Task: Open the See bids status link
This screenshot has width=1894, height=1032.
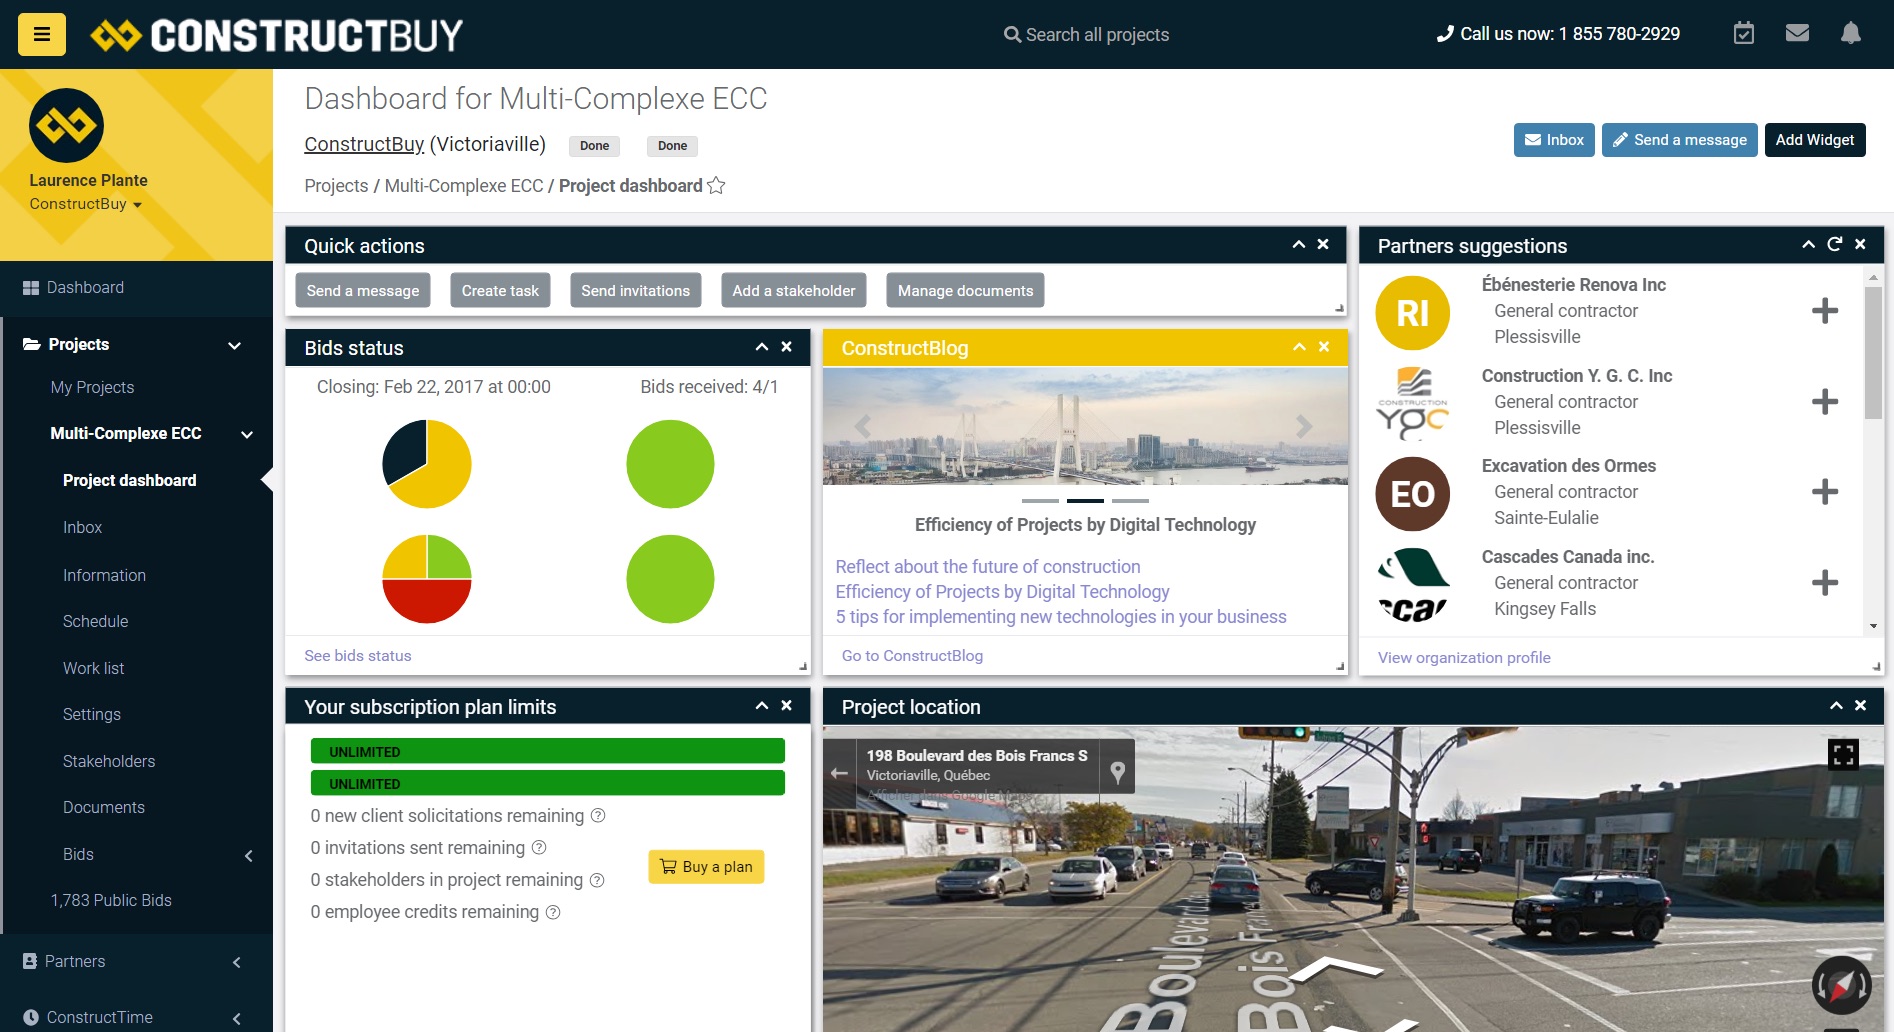Action: coord(358,656)
